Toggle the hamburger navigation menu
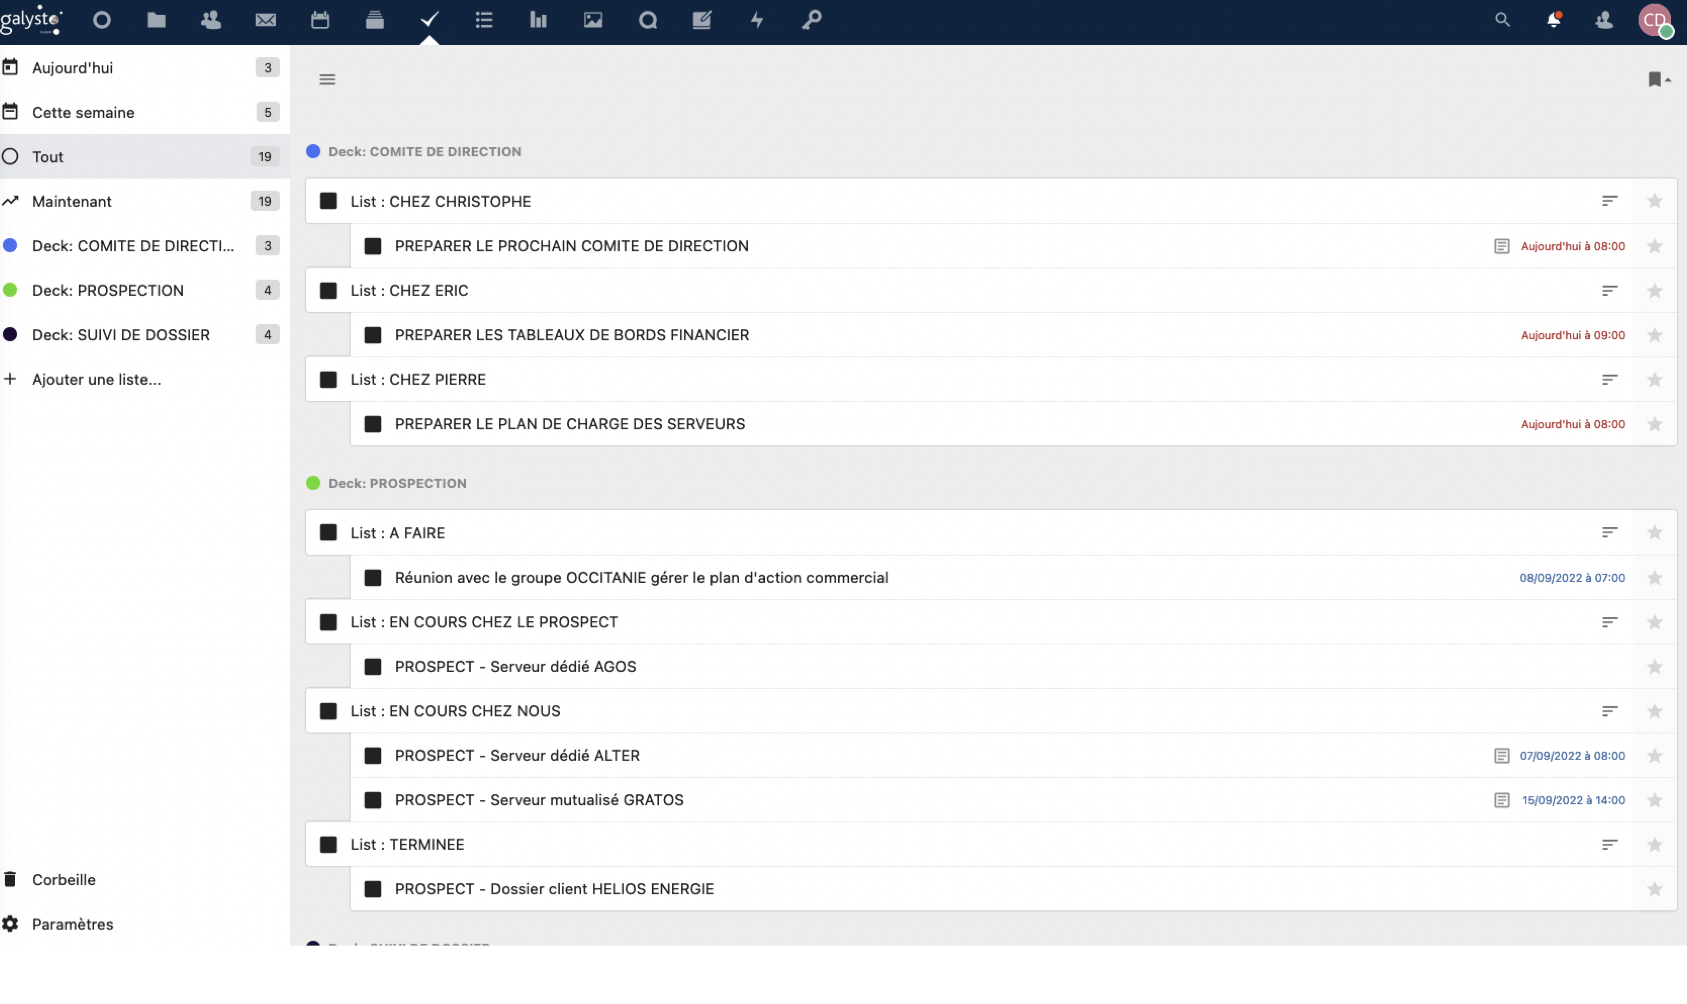The width and height of the screenshot is (1687, 1004). [327, 80]
